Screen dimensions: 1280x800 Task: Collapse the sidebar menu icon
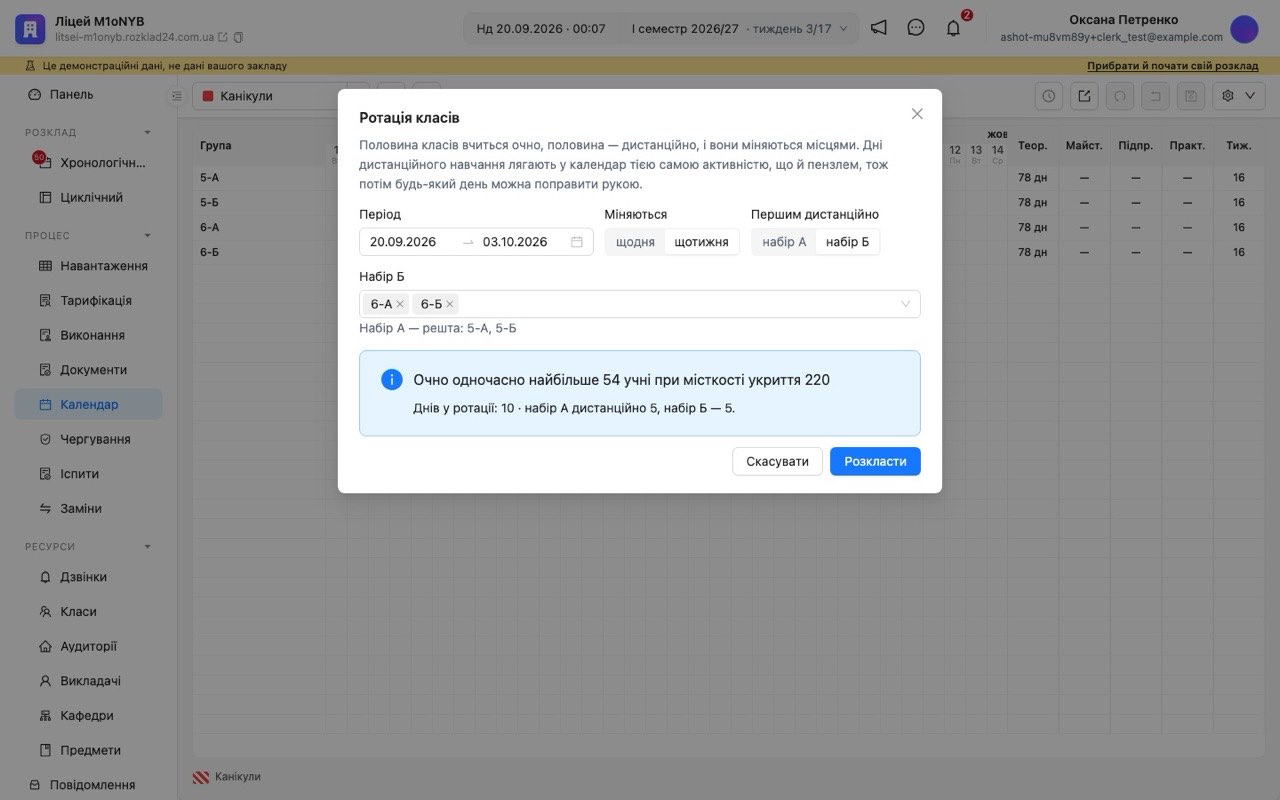(x=176, y=96)
